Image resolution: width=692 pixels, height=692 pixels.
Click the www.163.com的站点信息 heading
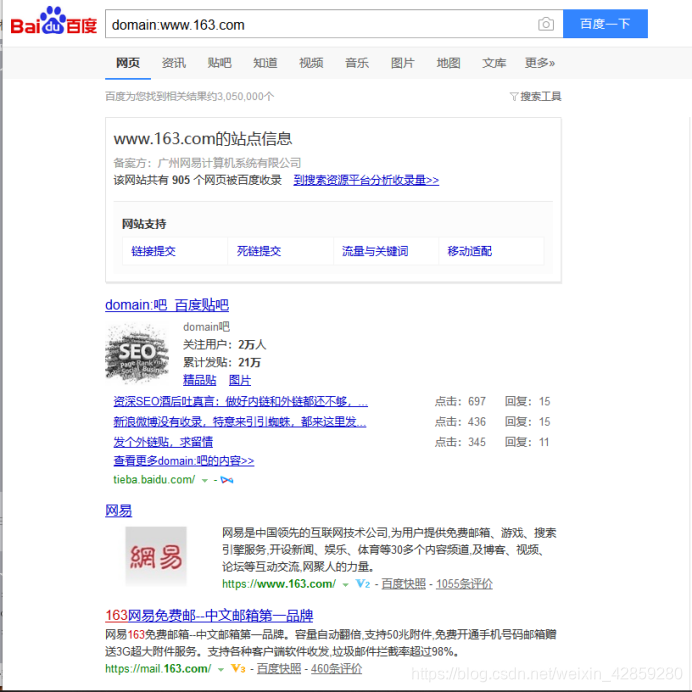click(203, 139)
